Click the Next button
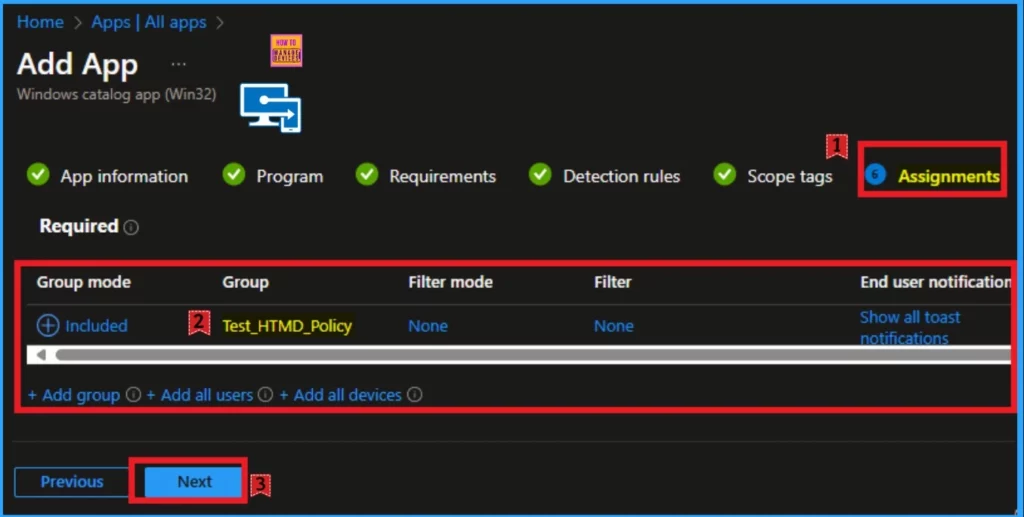The height and width of the screenshot is (517, 1024). pyautogui.click(x=194, y=482)
